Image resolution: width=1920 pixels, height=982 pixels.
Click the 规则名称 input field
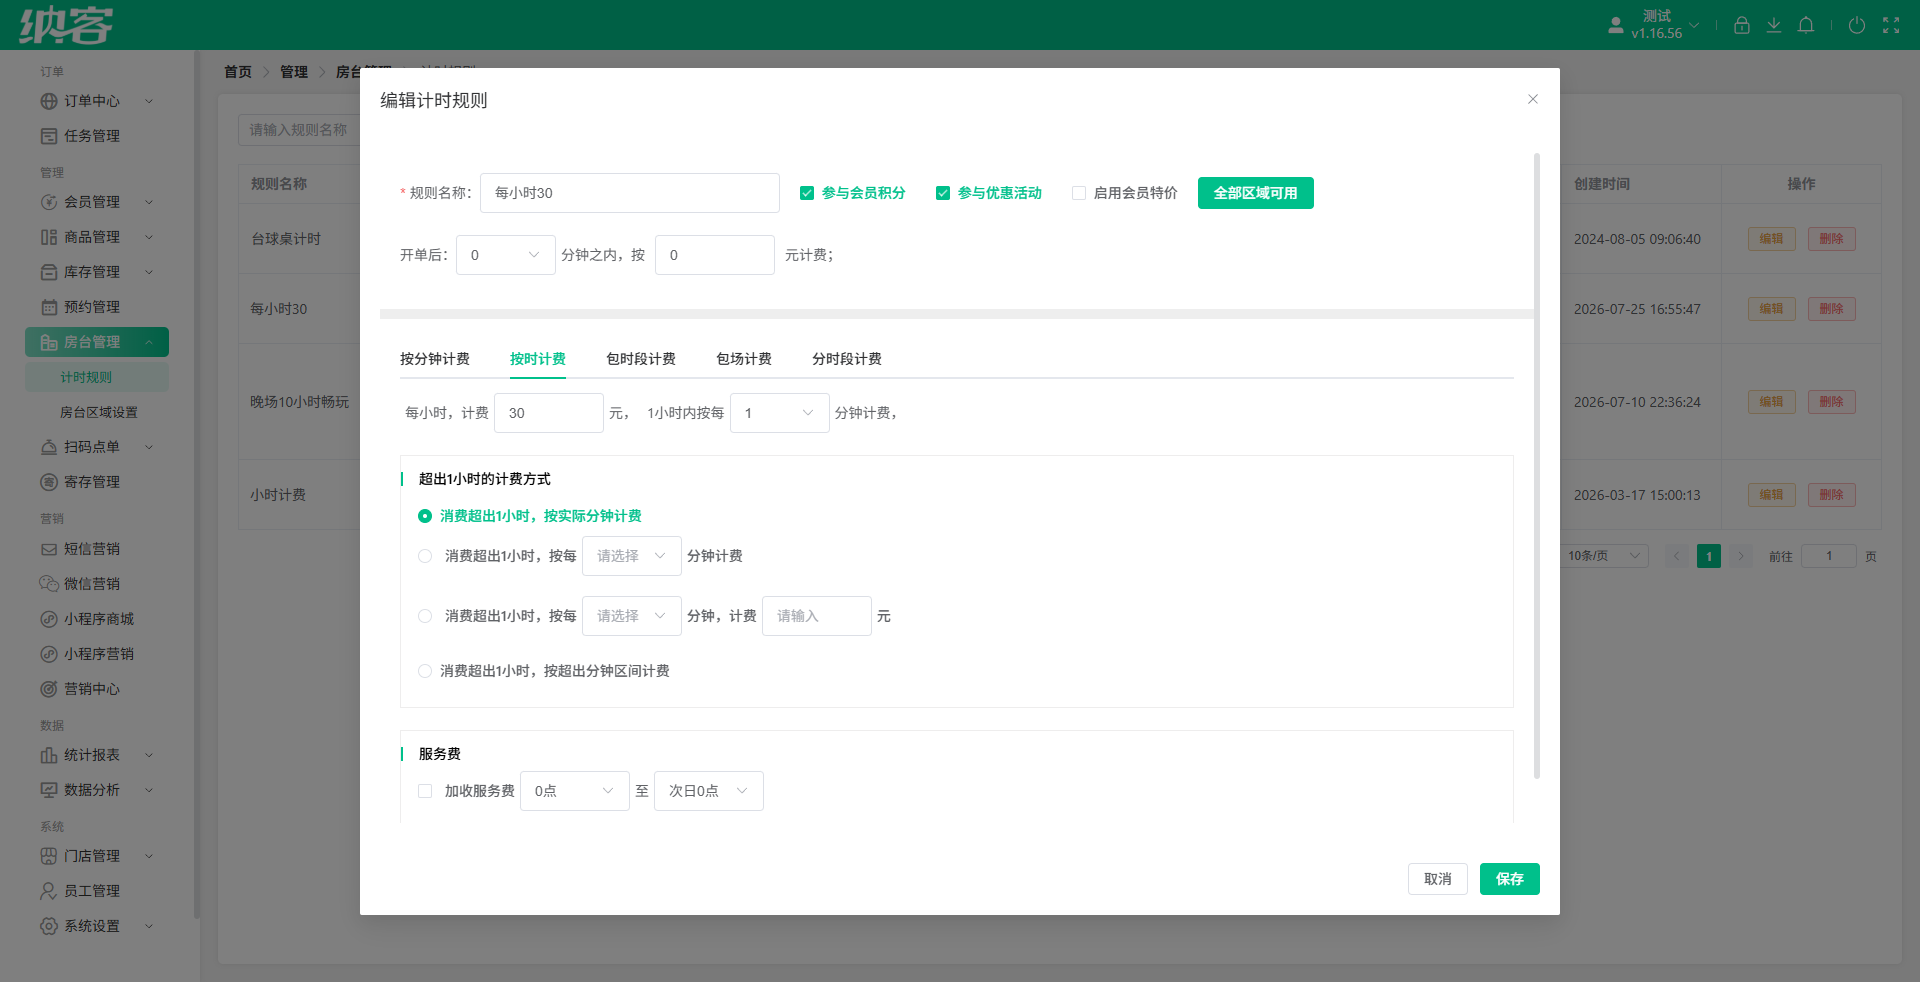(x=630, y=193)
